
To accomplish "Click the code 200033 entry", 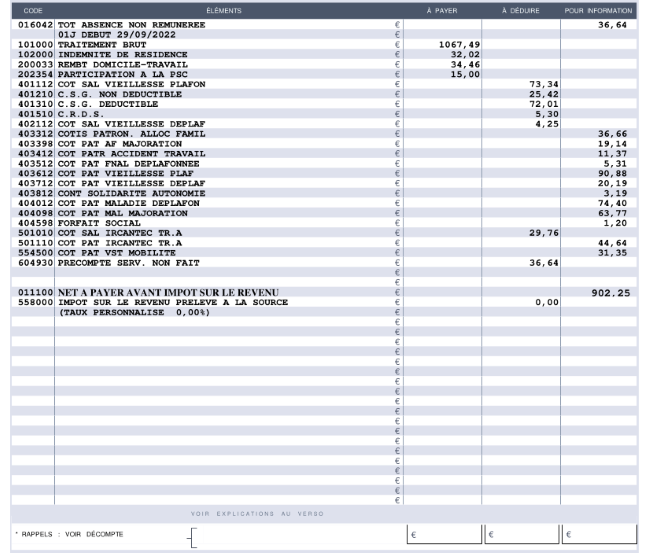I will 36,64.
